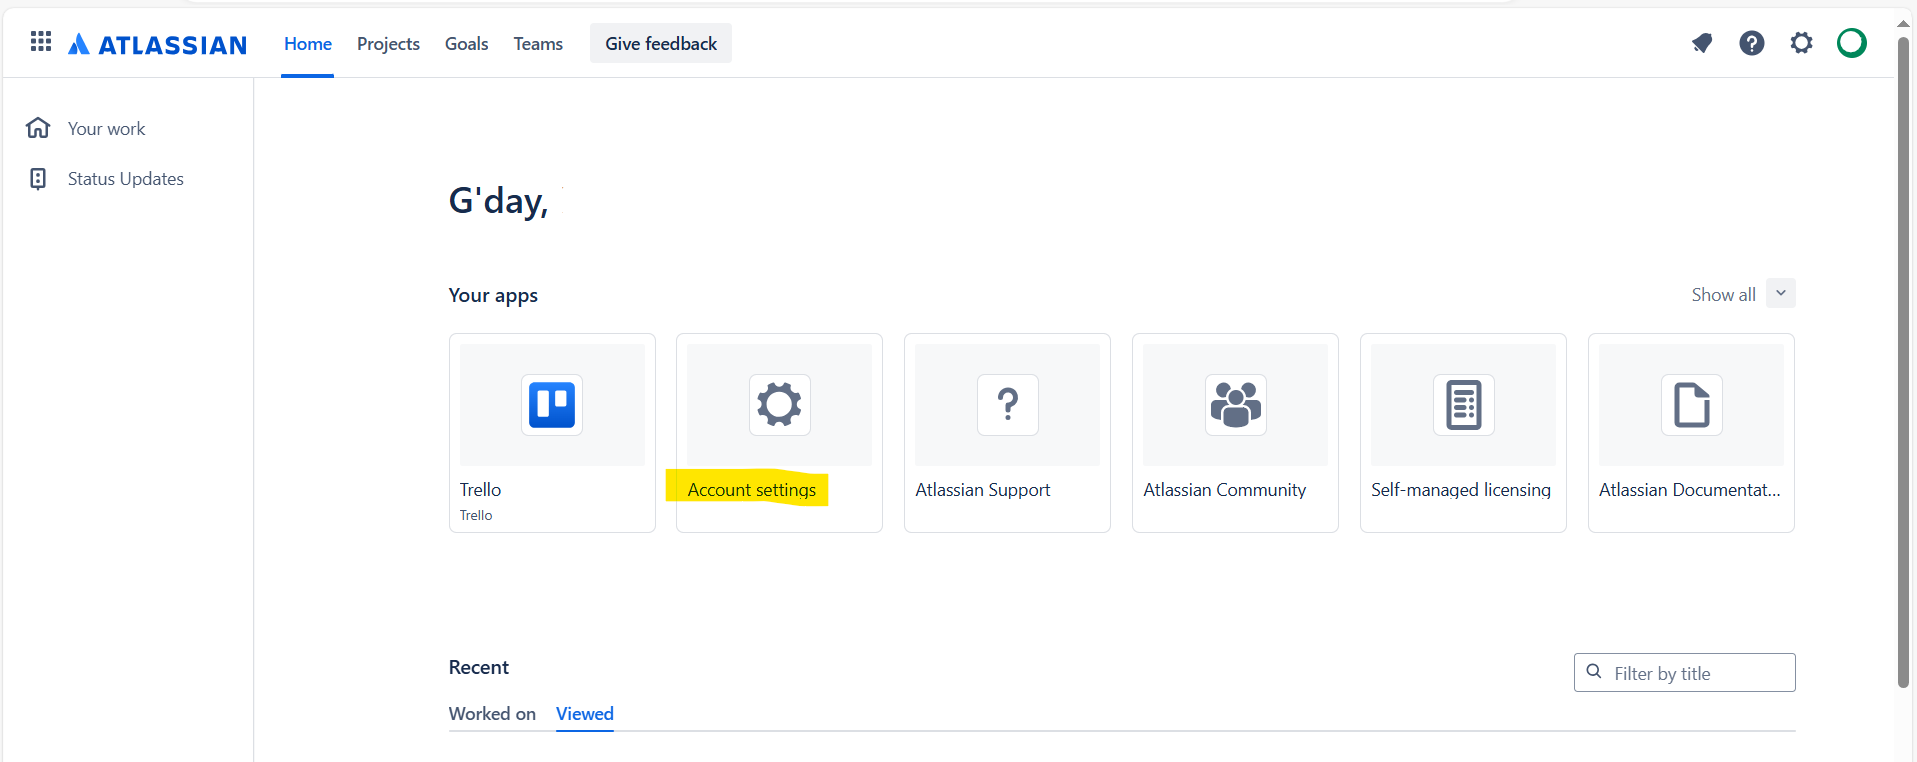Open the Teams menu item
Image resolution: width=1917 pixels, height=762 pixels.
(x=538, y=44)
